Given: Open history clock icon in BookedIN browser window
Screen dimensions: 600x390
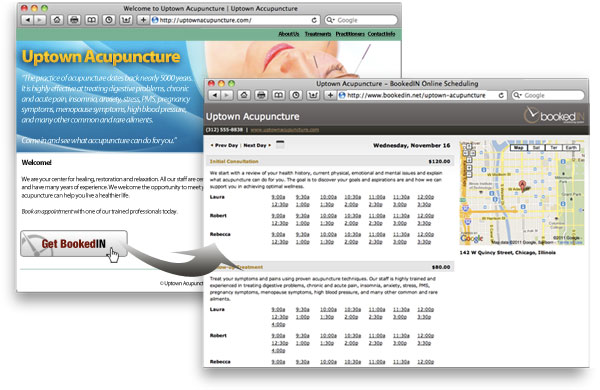Looking at the screenshot, I should point(296,95).
